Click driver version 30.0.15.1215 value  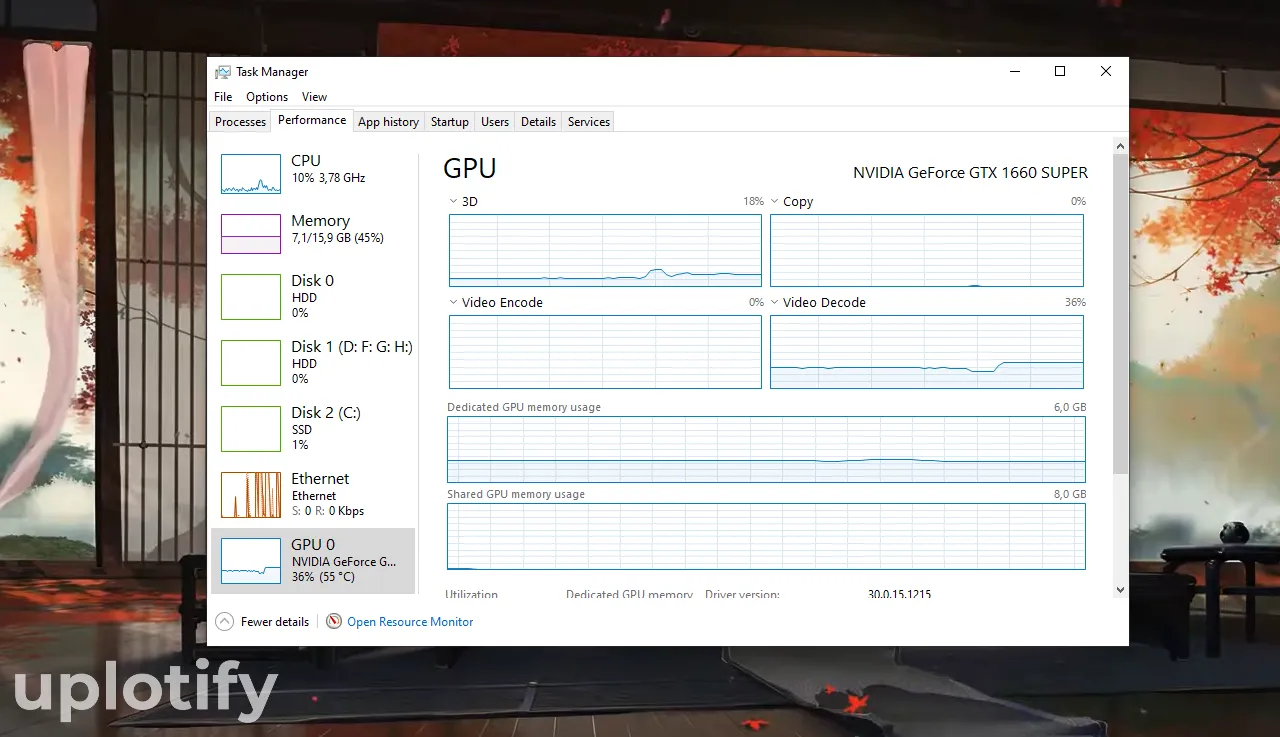tap(900, 594)
